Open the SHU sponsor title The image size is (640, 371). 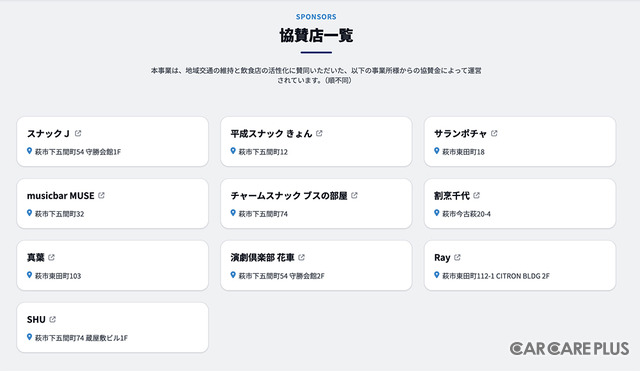(36, 320)
